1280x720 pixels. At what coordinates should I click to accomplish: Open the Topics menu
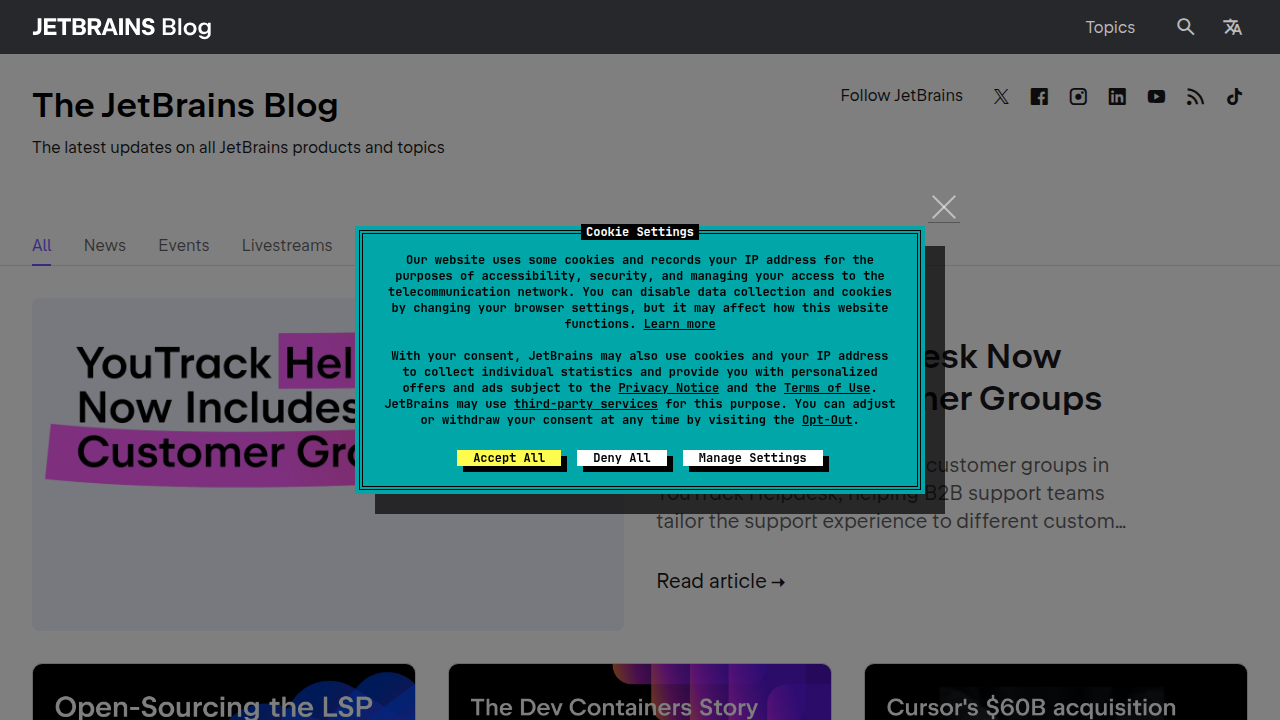(1110, 27)
